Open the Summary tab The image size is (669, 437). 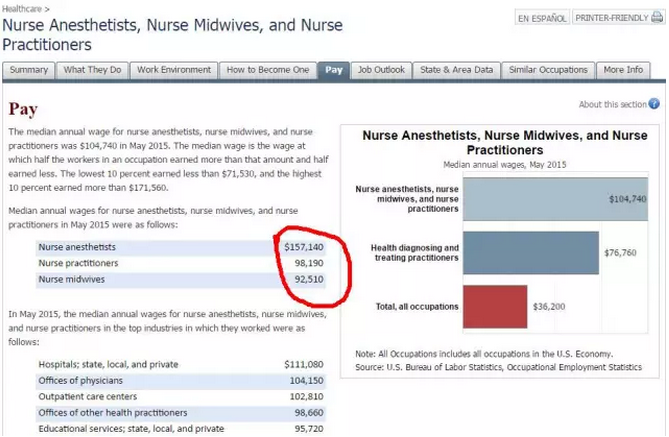[x=29, y=70]
